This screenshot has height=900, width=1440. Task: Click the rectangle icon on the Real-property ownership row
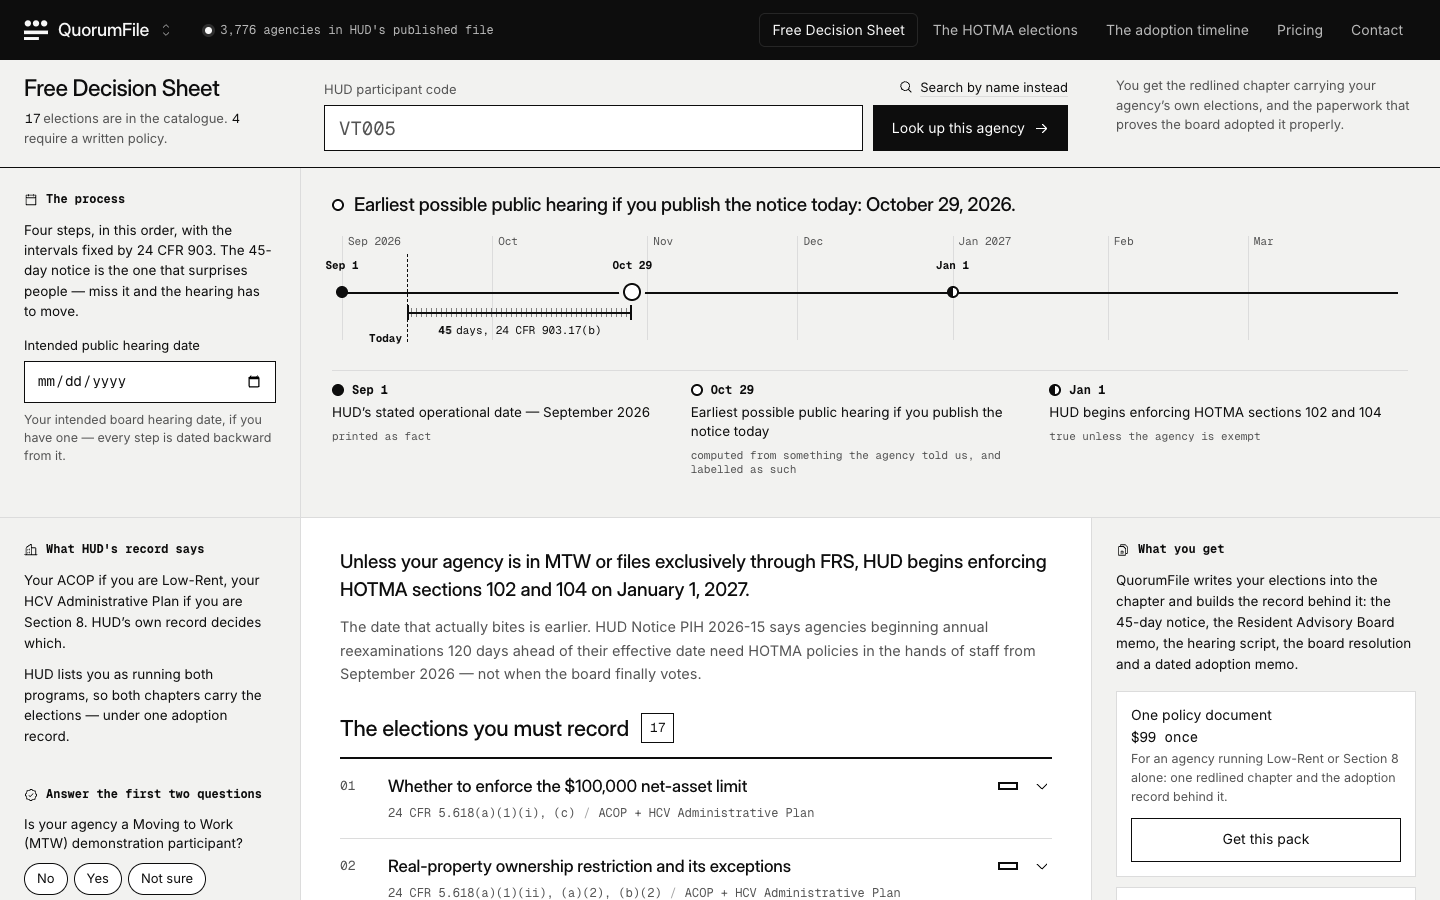pyautogui.click(x=1008, y=866)
